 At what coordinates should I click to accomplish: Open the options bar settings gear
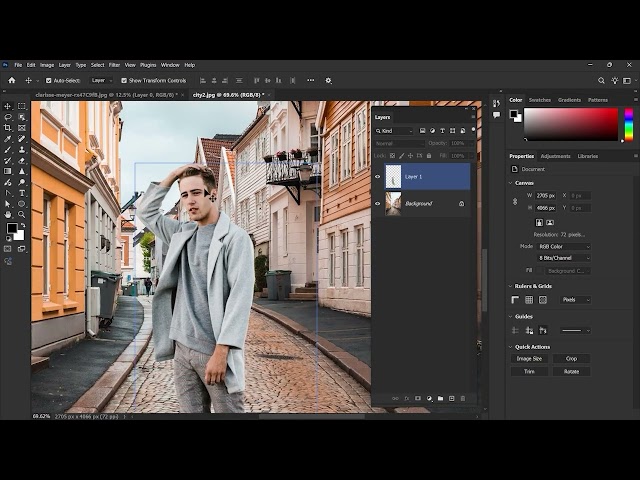[x=328, y=80]
